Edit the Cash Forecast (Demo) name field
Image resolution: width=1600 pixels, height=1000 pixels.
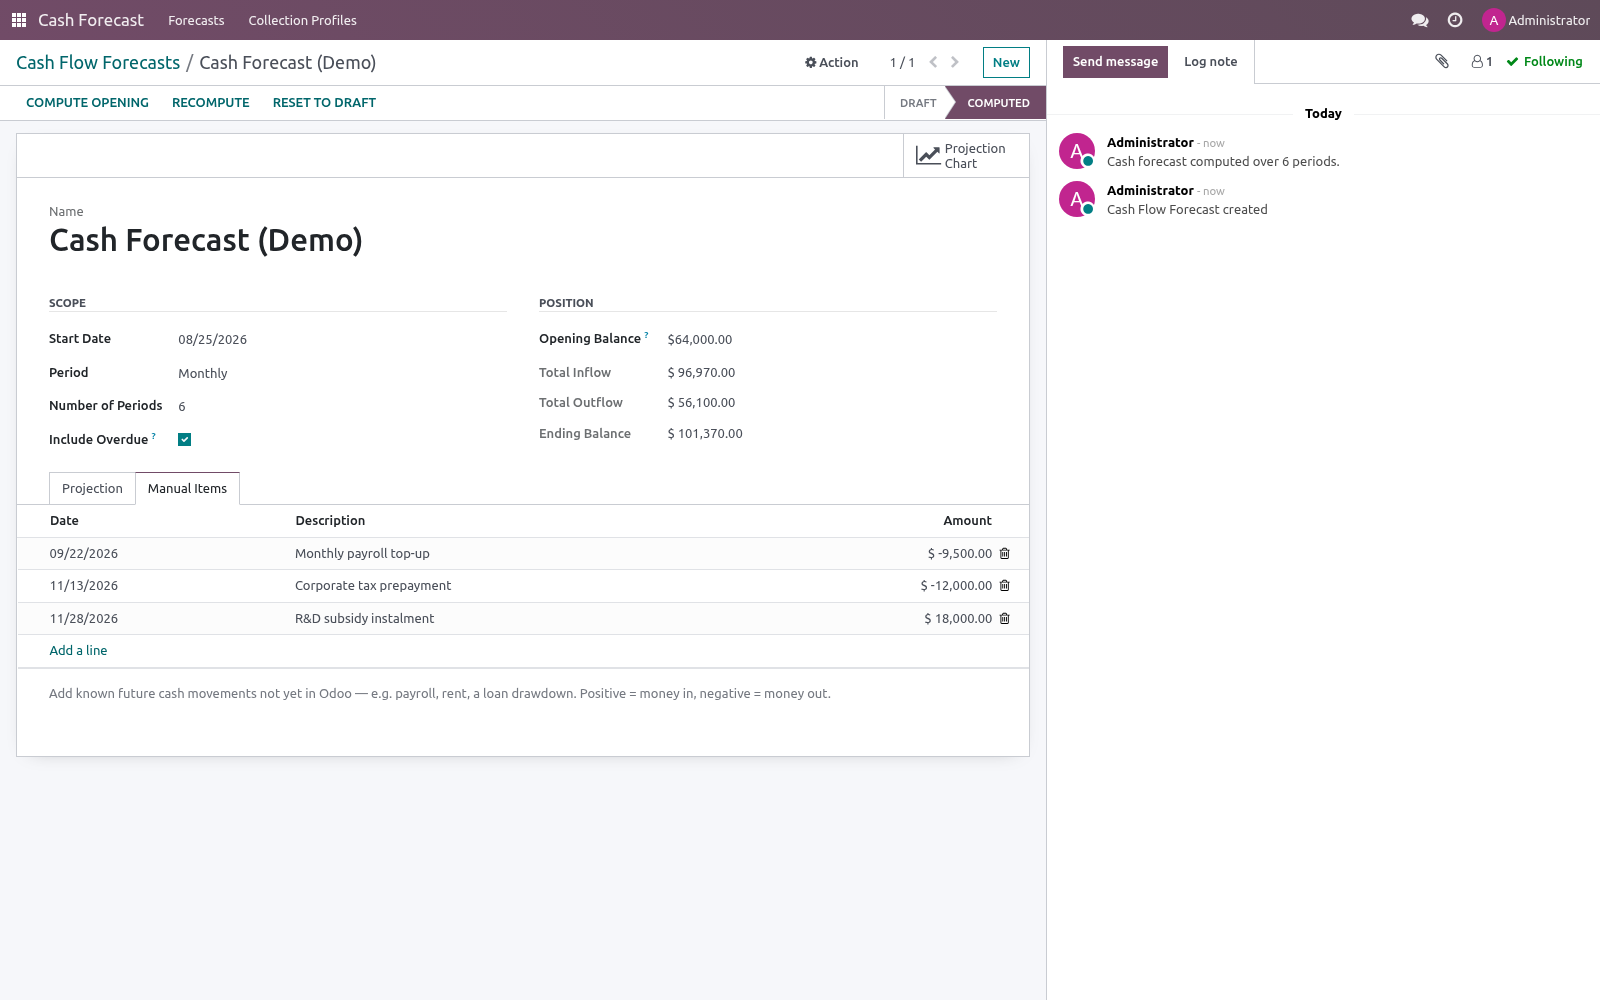523,240
